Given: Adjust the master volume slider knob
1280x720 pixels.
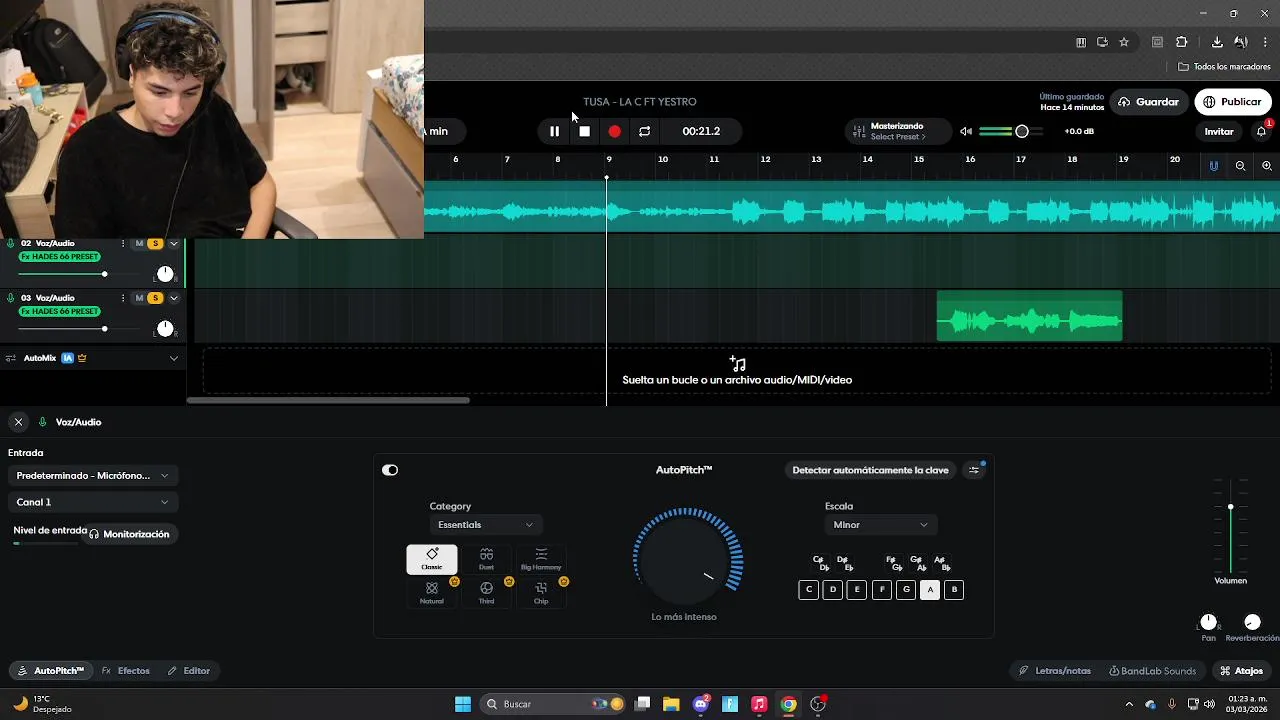Looking at the screenshot, I should [x=1021, y=131].
